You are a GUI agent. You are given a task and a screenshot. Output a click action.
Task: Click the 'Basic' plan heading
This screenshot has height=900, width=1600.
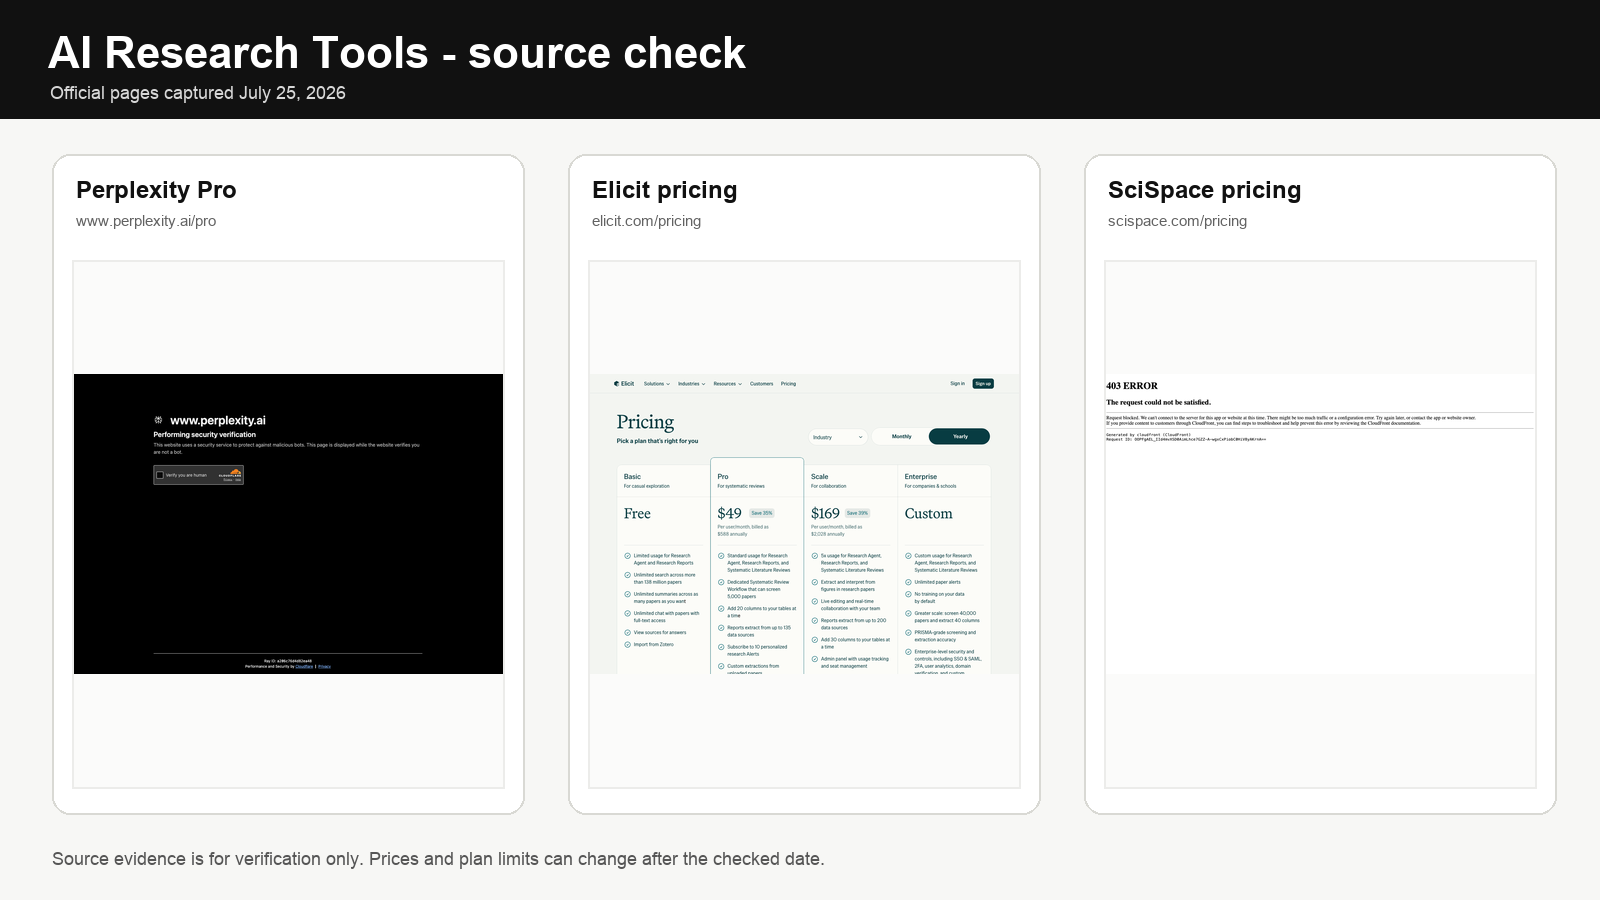click(x=632, y=477)
